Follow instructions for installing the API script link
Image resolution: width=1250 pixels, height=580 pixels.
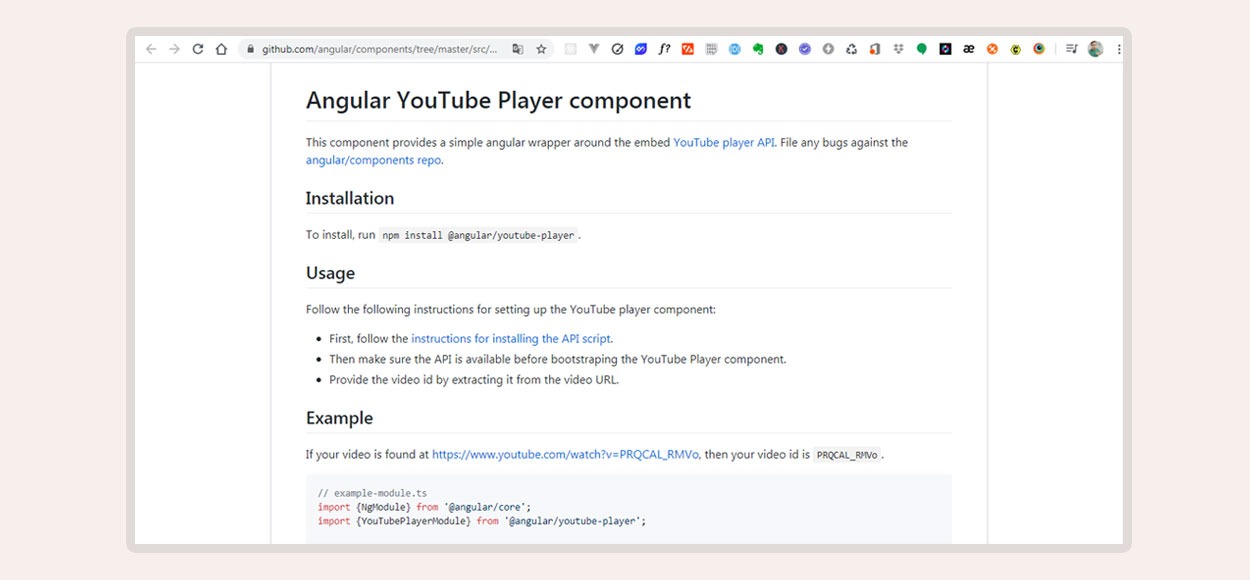point(511,339)
